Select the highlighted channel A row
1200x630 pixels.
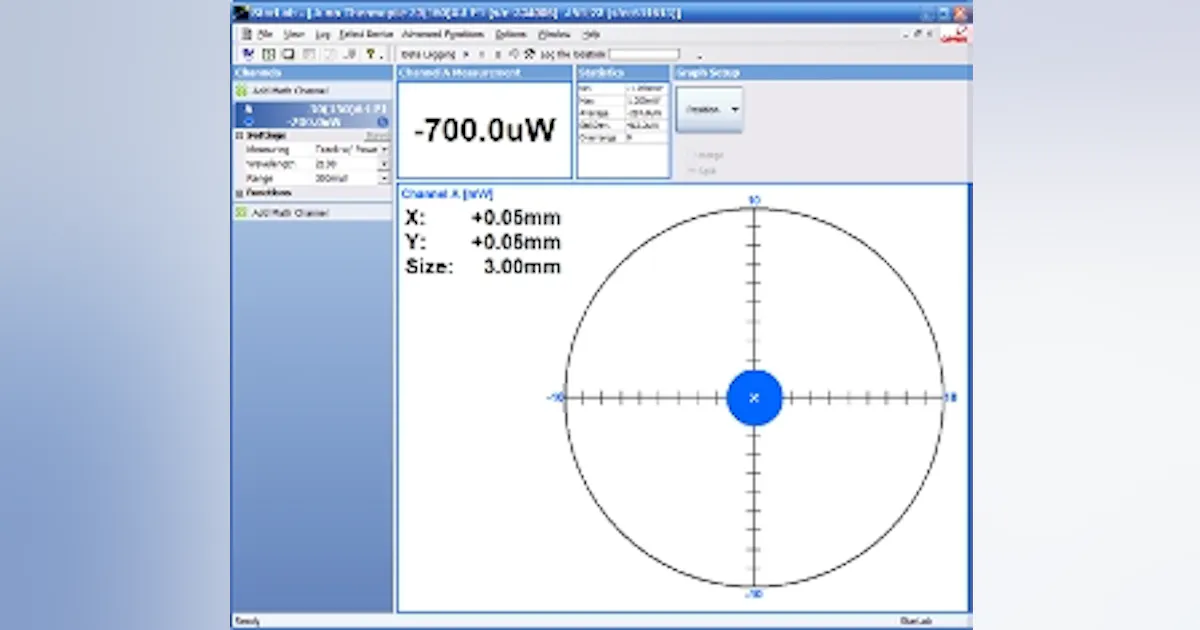312,115
